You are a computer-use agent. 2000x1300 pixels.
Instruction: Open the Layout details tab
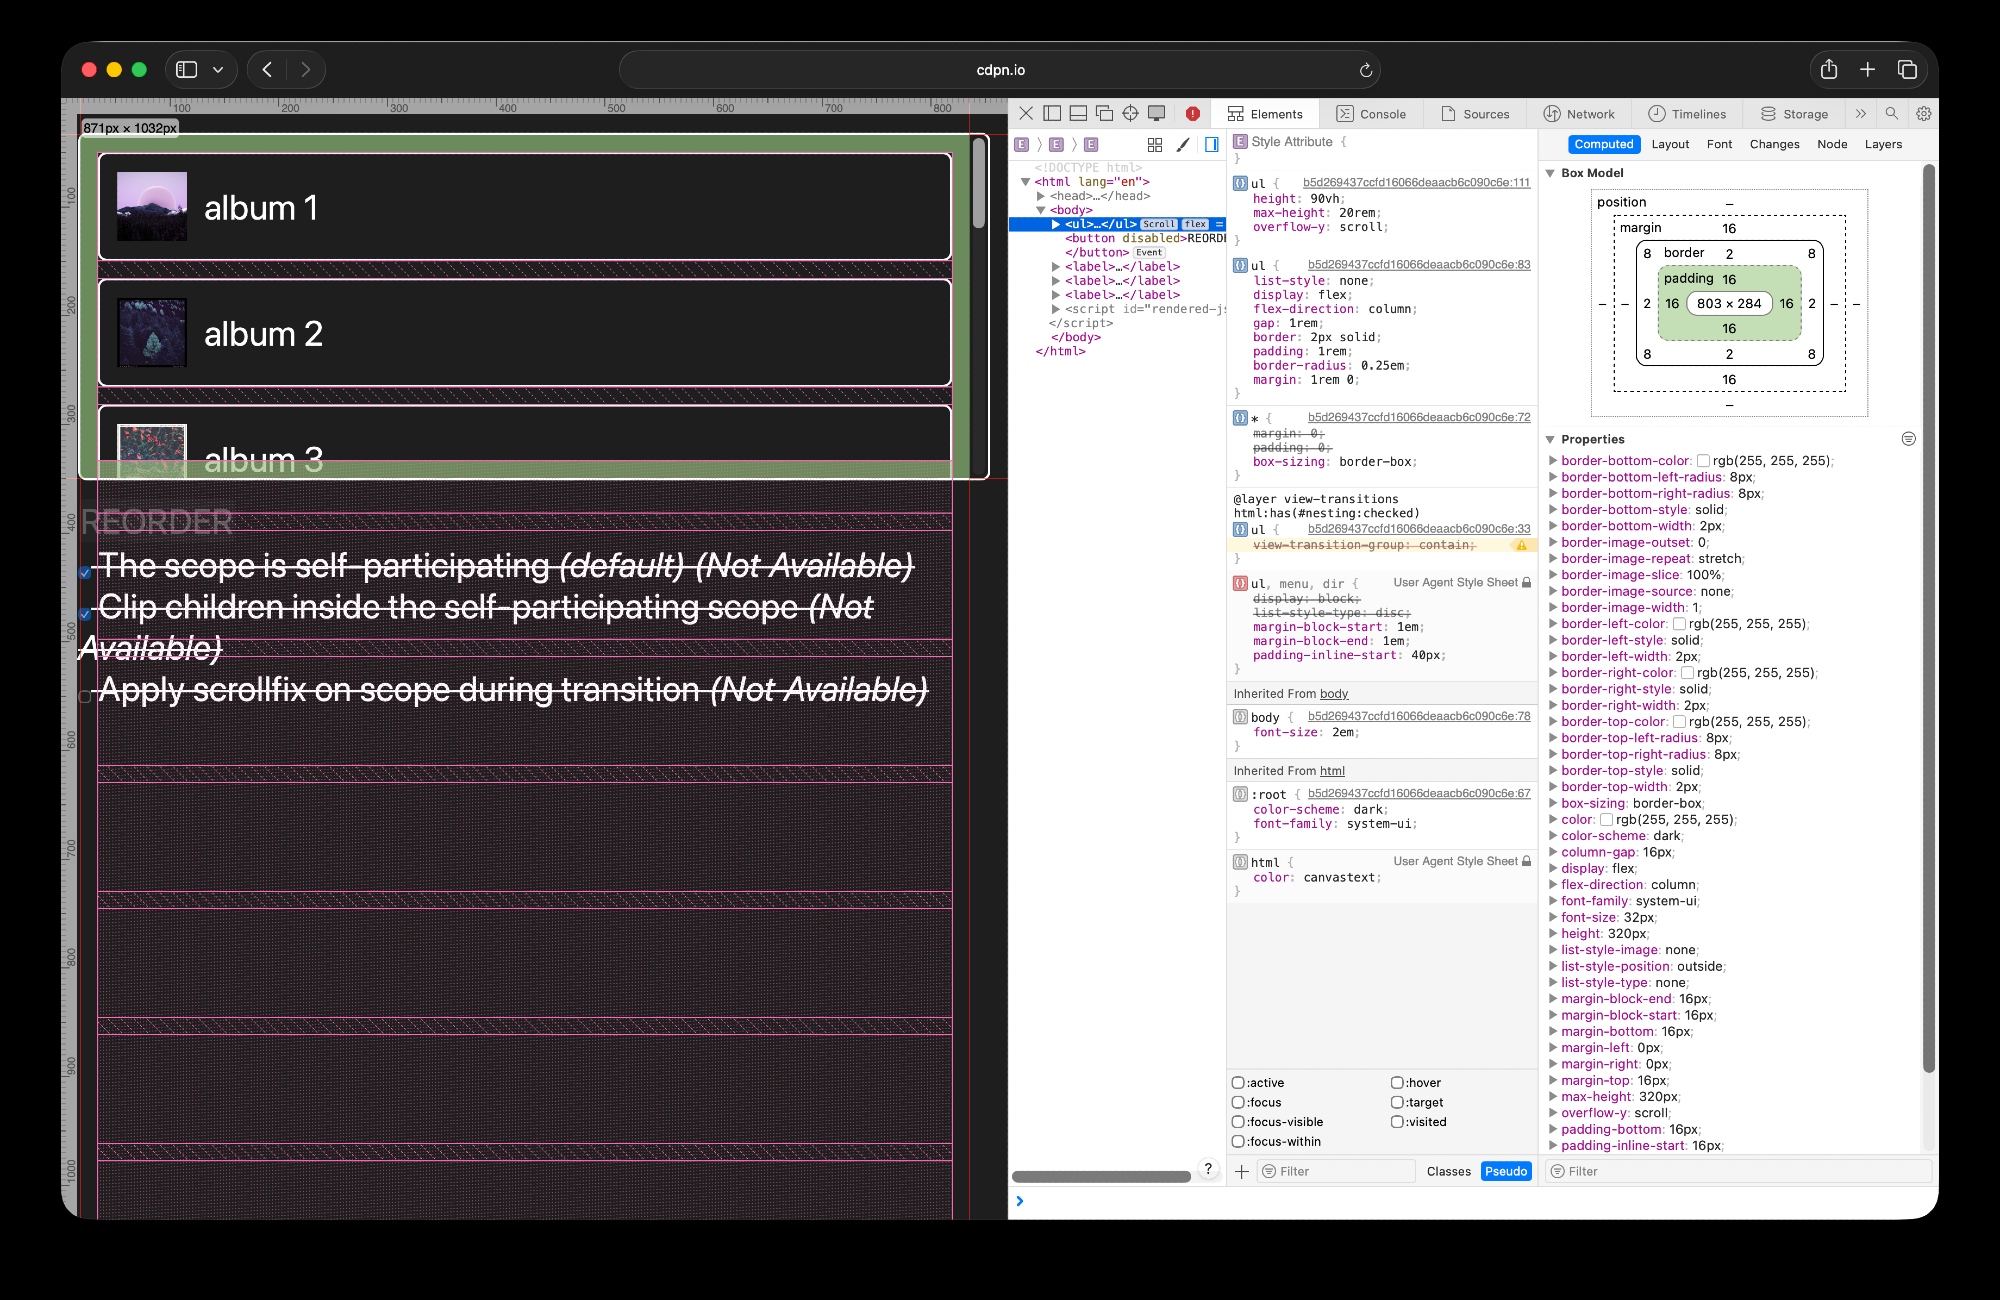click(1669, 144)
